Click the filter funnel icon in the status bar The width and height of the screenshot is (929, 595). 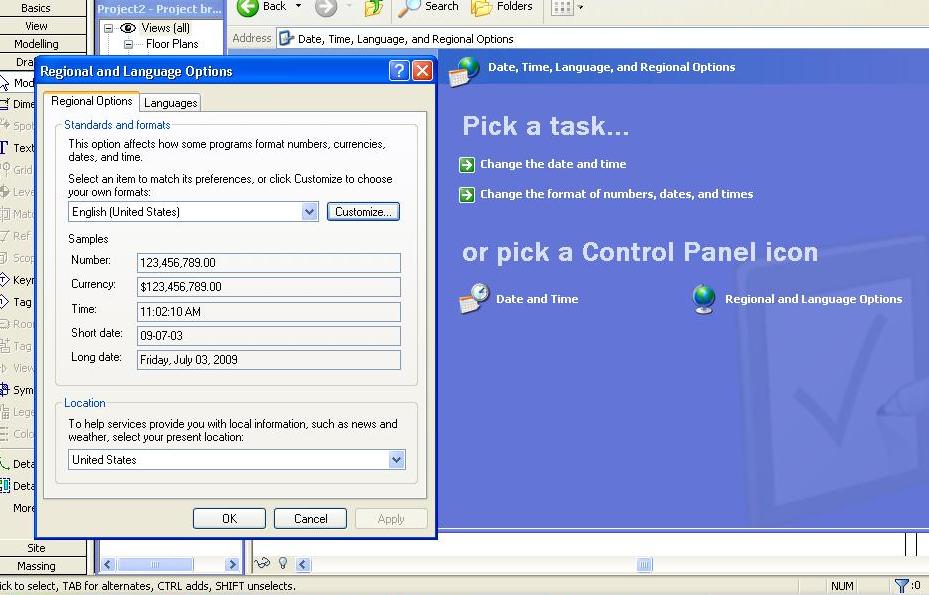pos(901,586)
